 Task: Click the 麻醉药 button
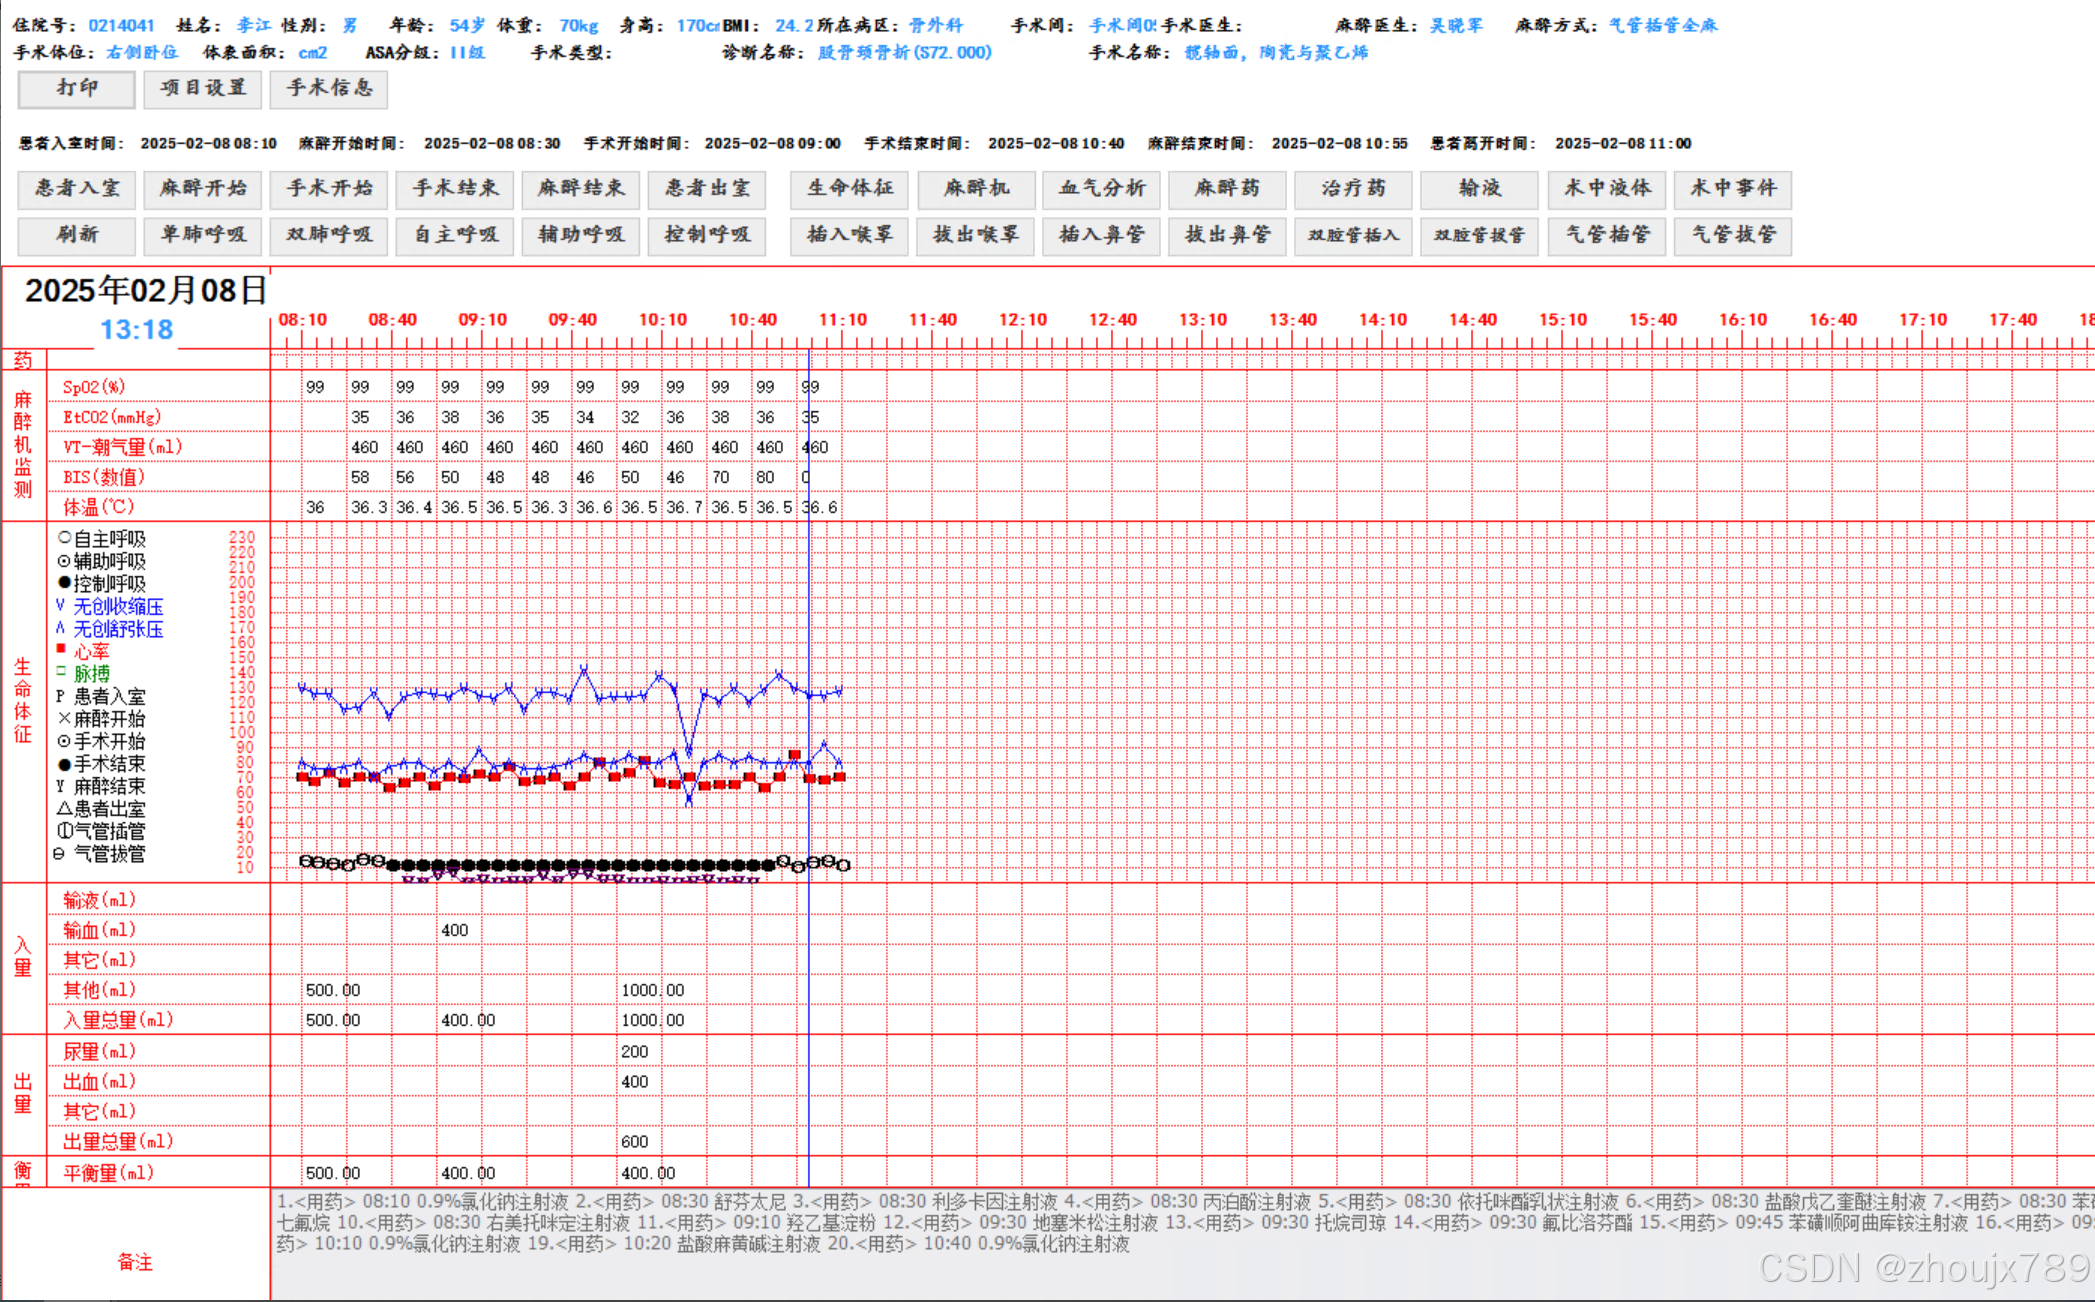point(1227,189)
